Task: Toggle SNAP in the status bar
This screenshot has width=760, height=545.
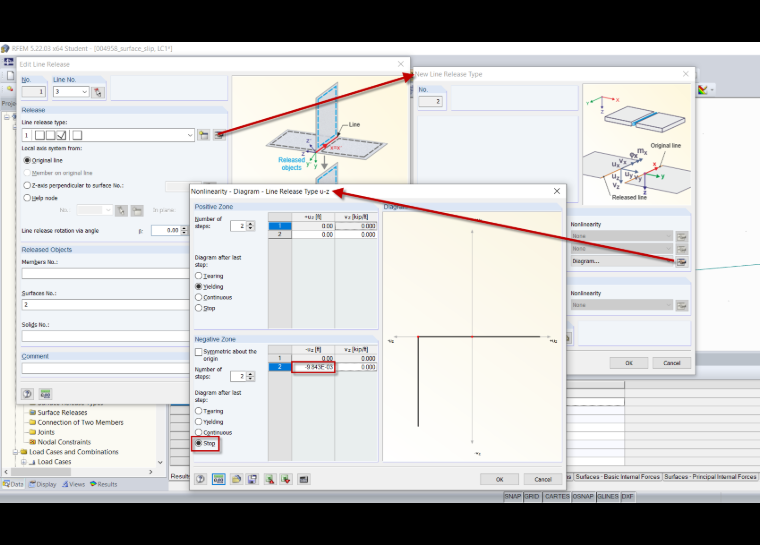Action: click(513, 497)
